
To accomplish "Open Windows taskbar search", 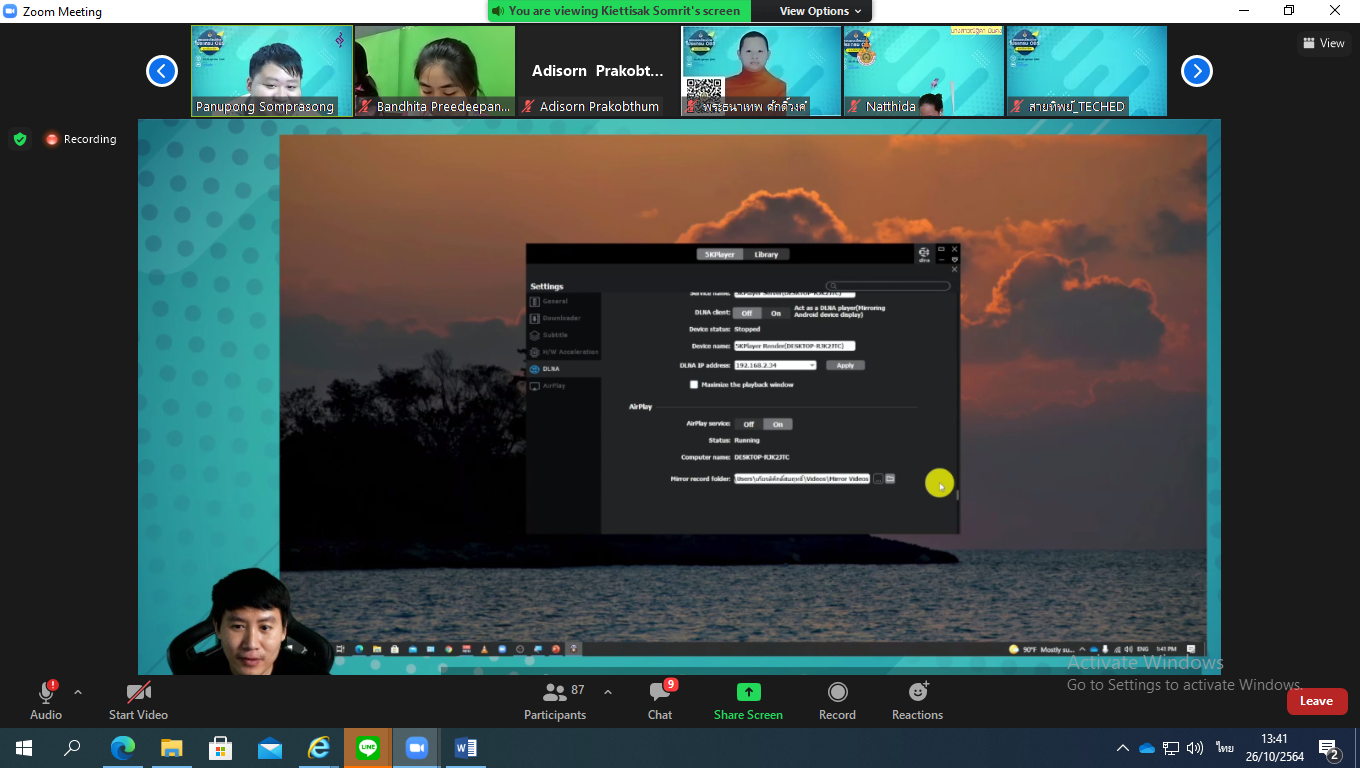I will (72, 747).
